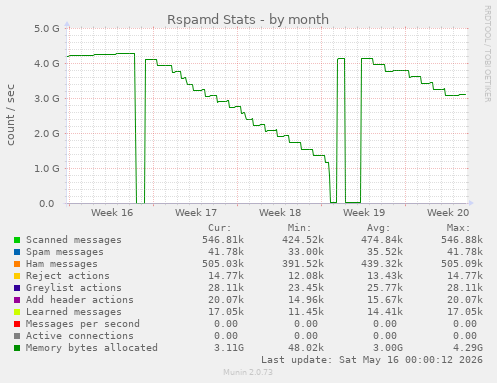The width and height of the screenshot is (497, 383).
Task: Click the Reject actions minimum 12.08k
Action: [306, 276]
